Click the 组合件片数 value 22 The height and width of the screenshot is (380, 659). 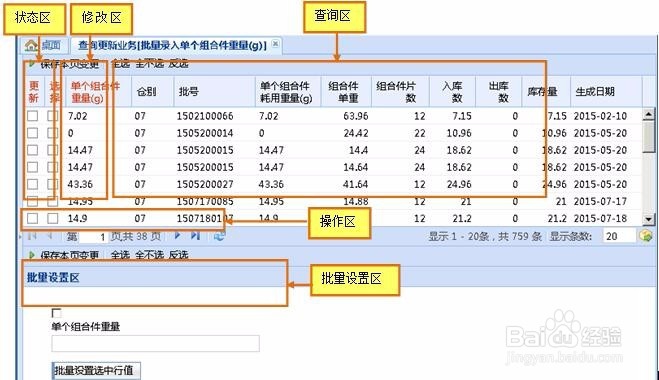(x=420, y=133)
